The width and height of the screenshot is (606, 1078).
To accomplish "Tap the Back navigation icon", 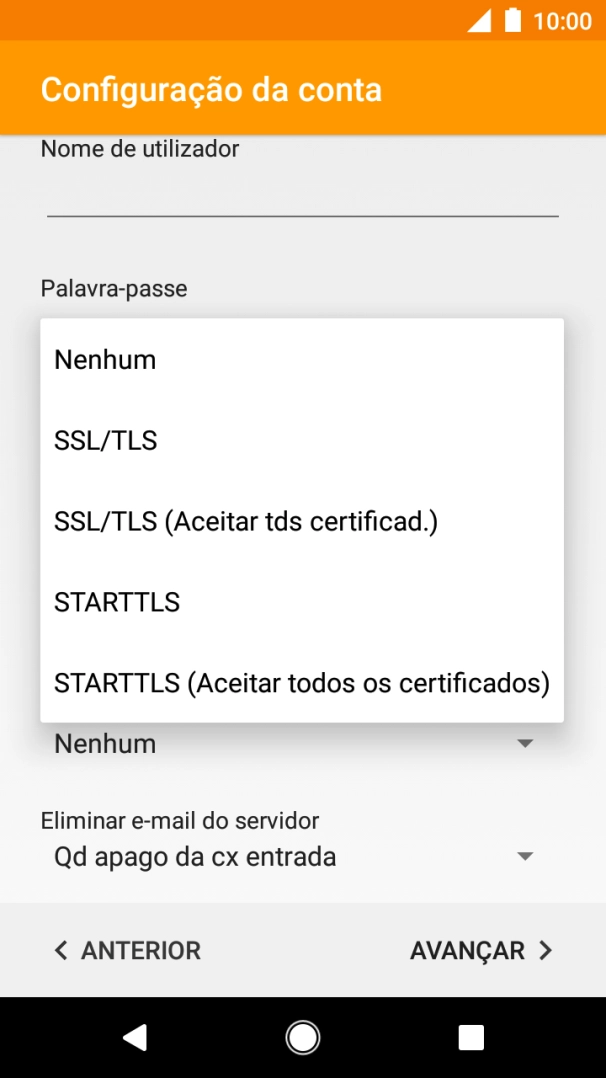I will click(135, 1037).
